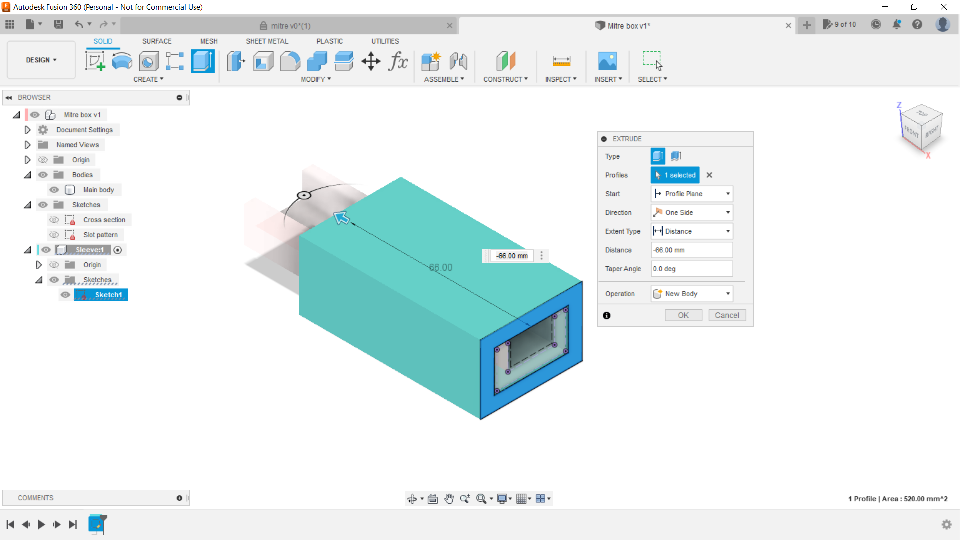Click OK in the Extrude dialog

coord(683,315)
